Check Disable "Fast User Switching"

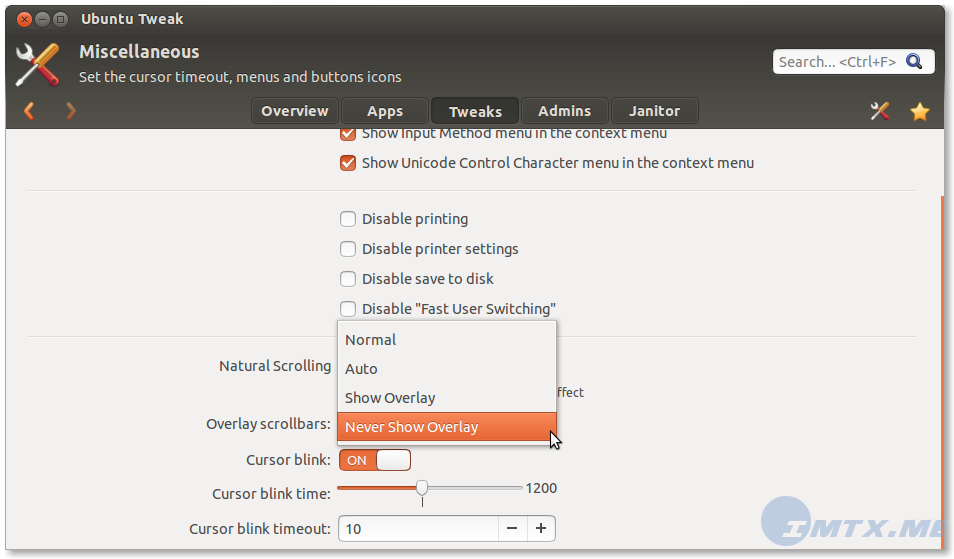click(x=347, y=309)
